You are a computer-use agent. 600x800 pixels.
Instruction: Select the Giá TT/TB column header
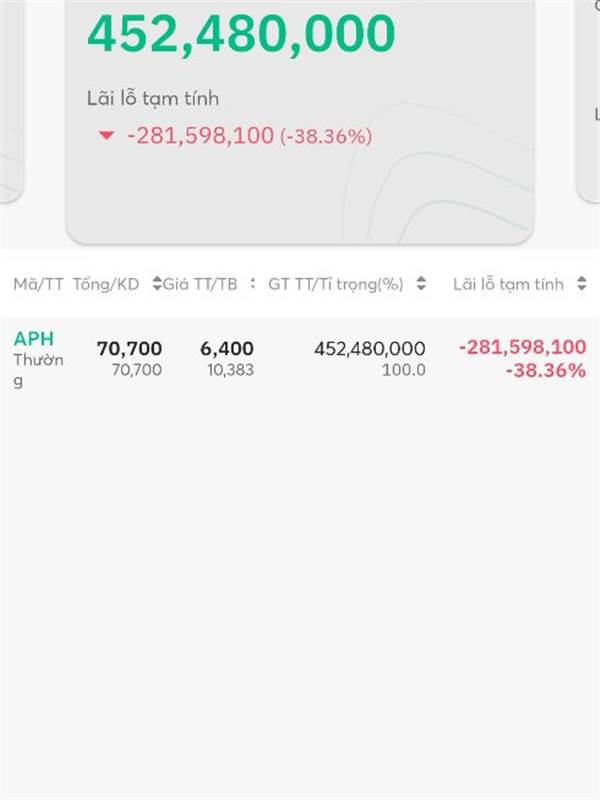(200, 284)
